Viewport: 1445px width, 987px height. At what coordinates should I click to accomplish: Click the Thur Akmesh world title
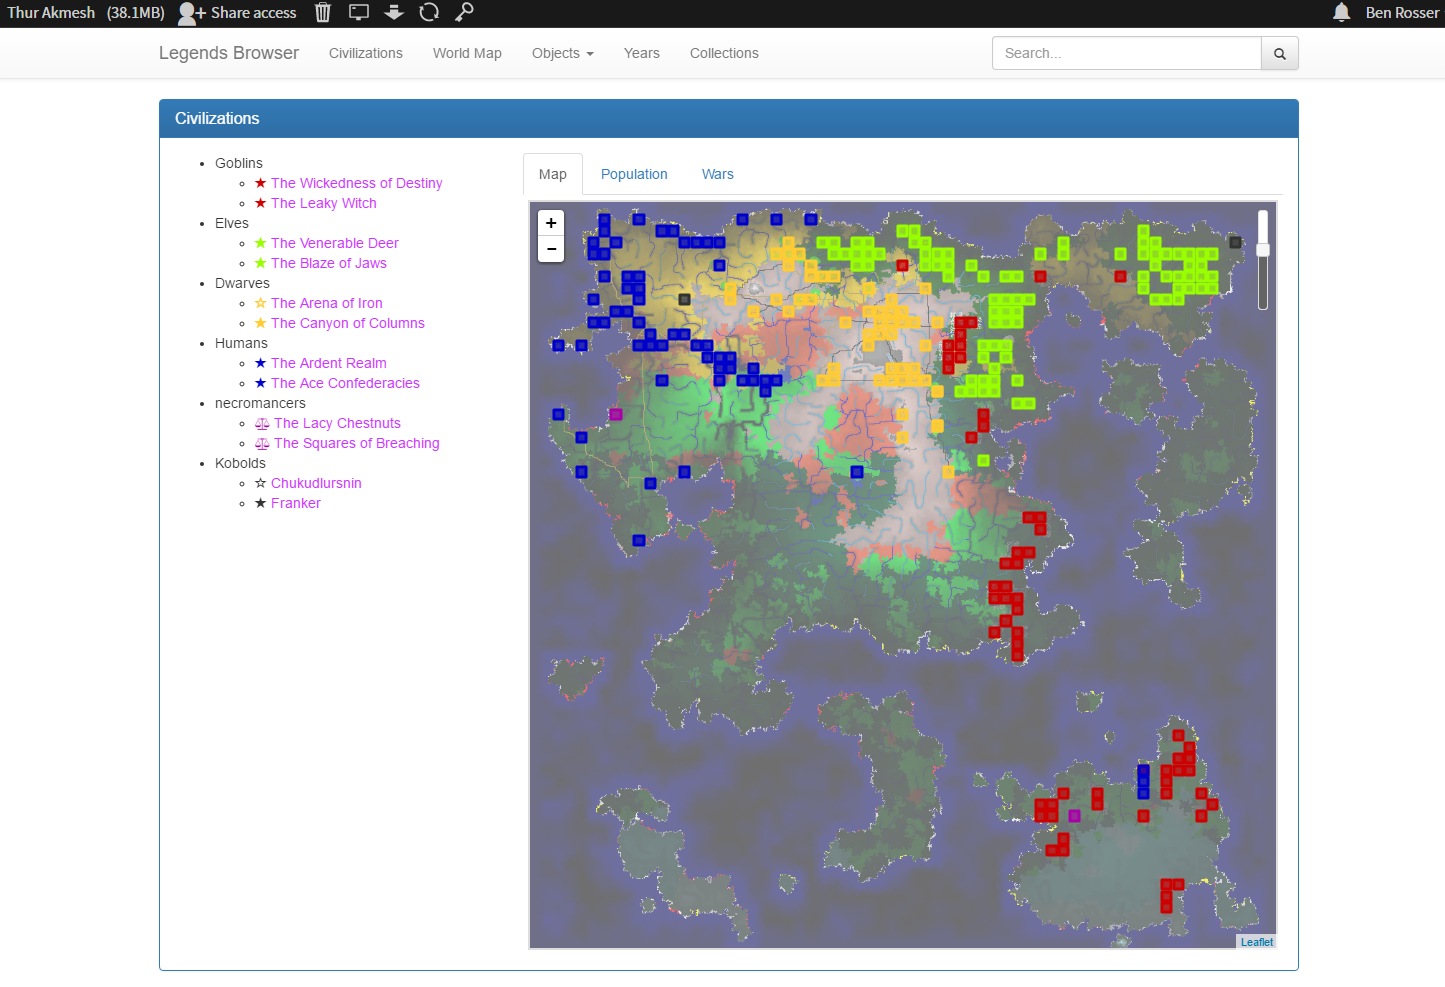click(51, 13)
